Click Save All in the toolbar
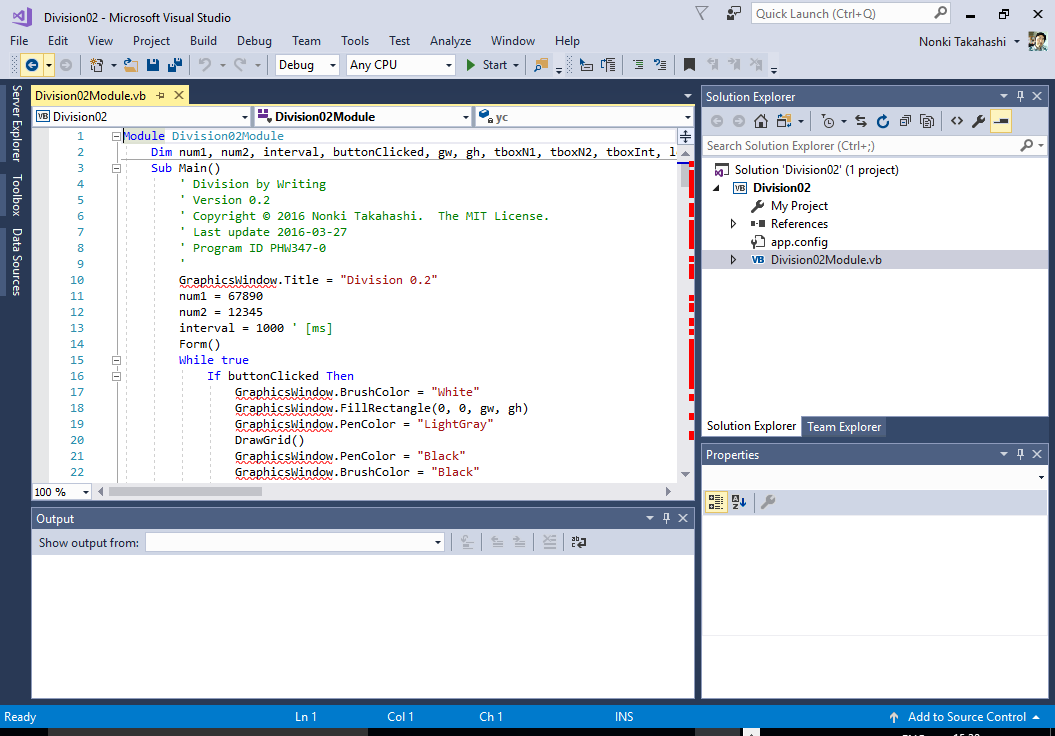The image size is (1055, 736). [174, 65]
